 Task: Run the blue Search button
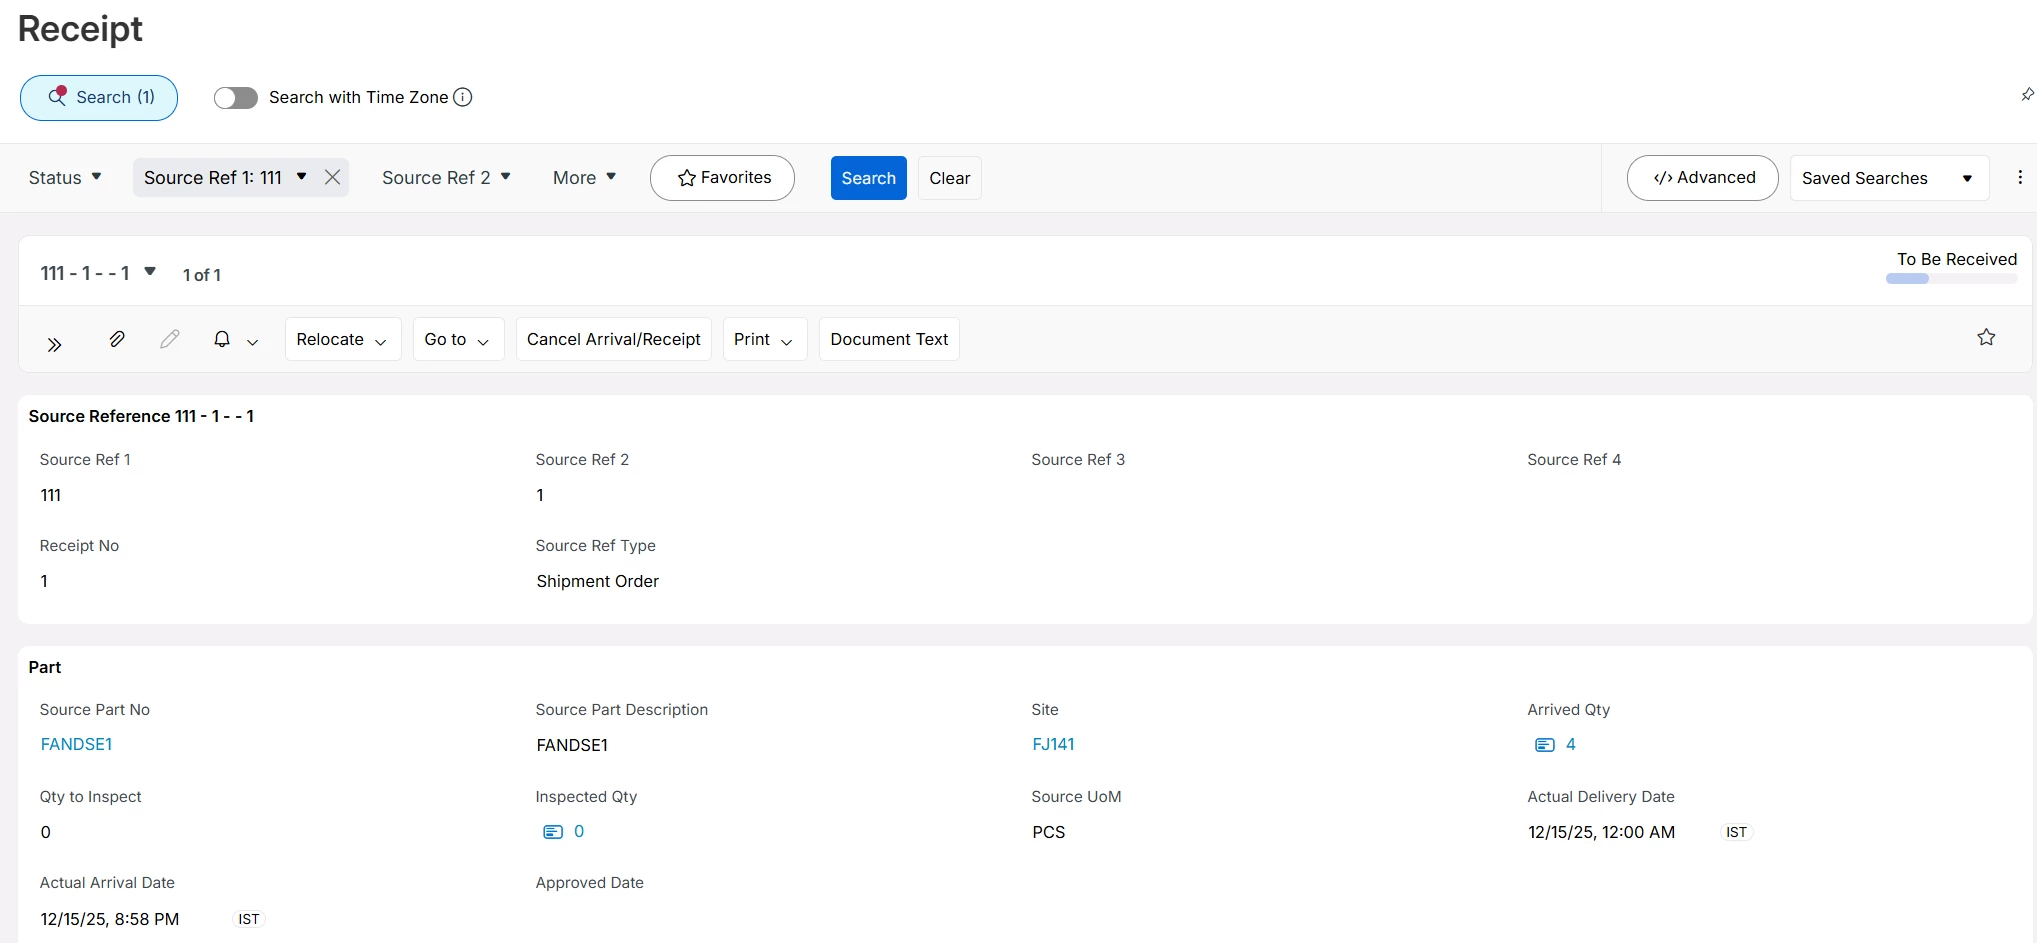868,178
